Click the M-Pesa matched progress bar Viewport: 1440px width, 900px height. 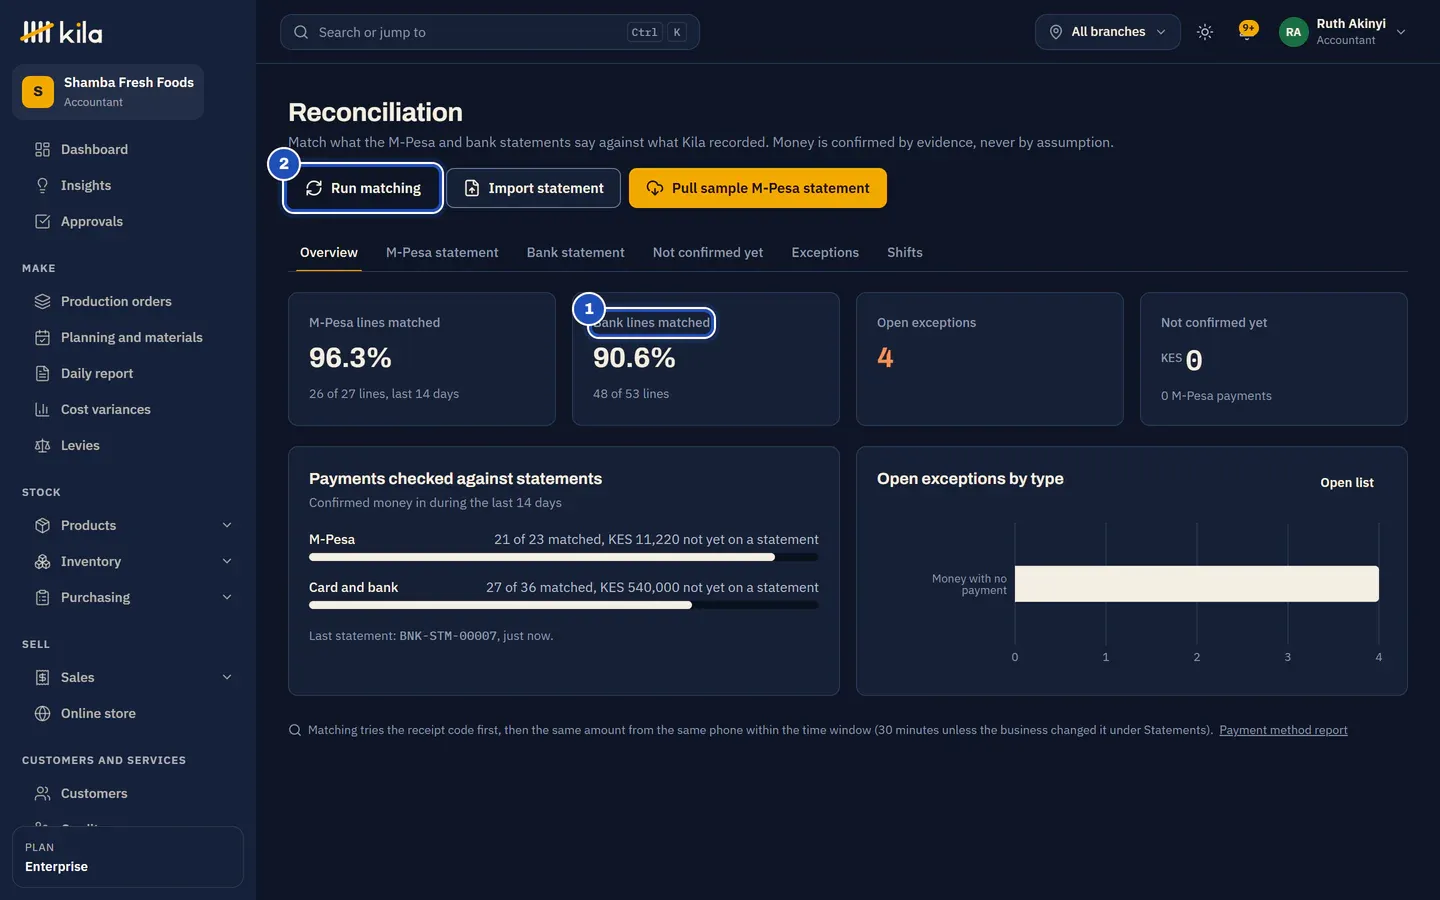pyautogui.click(x=564, y=557)
